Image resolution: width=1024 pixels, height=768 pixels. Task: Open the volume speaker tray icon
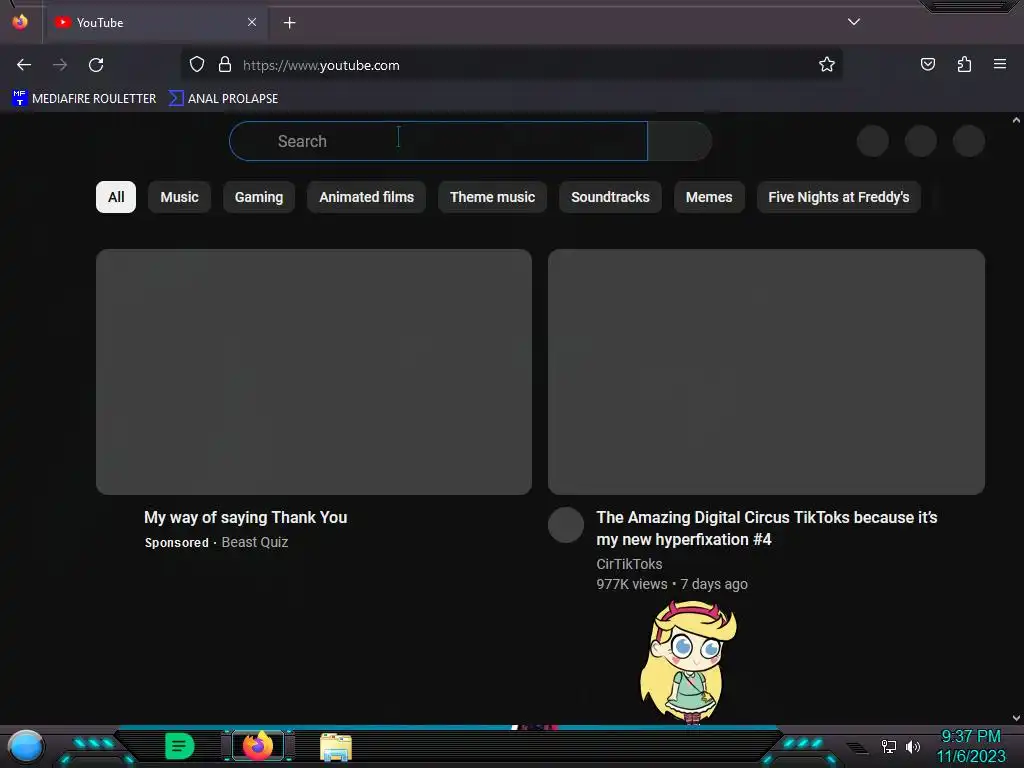pyautogui.click(x=913, y=746)
